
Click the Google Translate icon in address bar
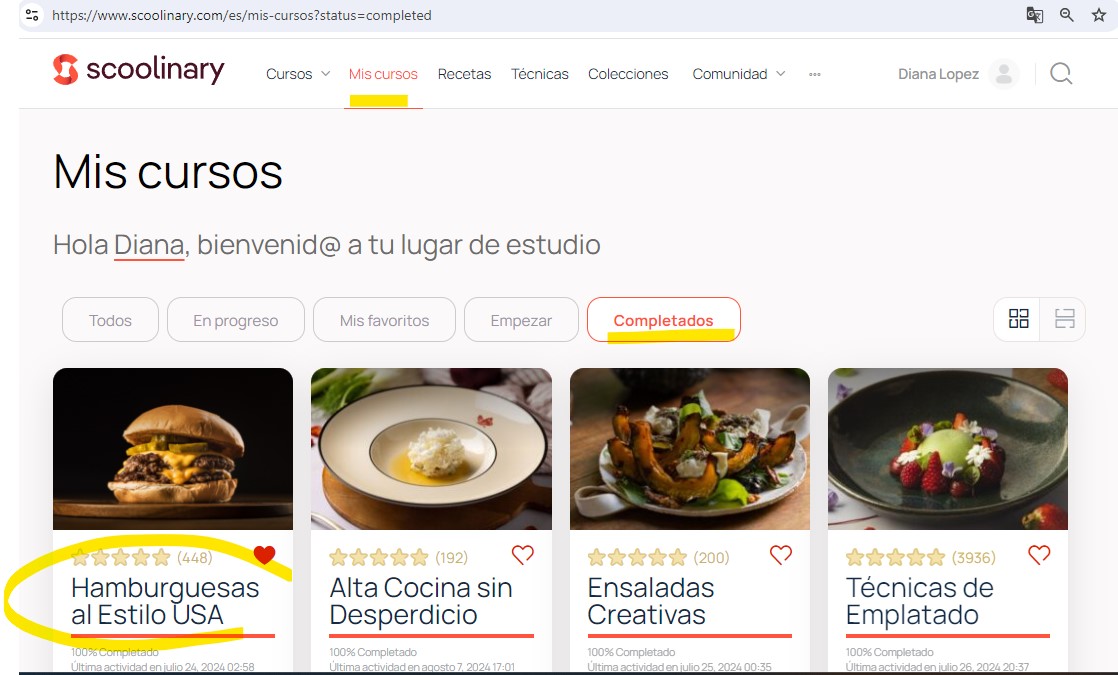tap(1034, 16)
